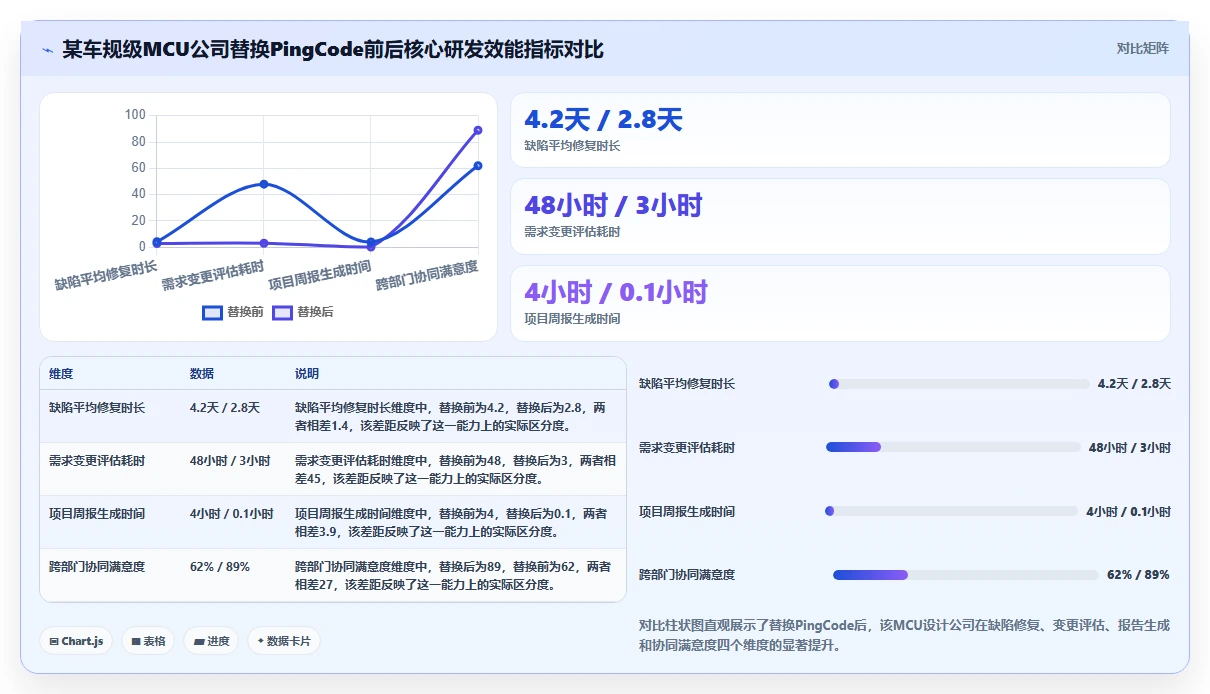Click the description mentioning 两者相差45
This screenshot has height=694, width=1210.
click(455, 470)
